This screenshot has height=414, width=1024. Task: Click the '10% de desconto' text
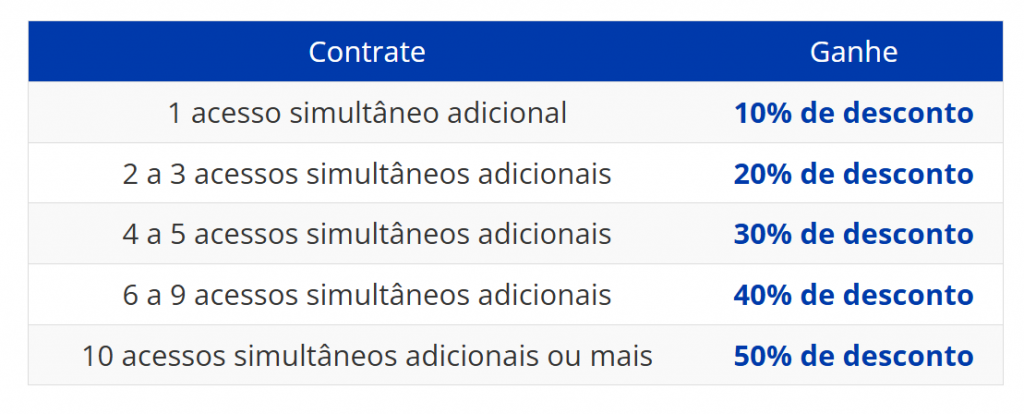pos(853,113)
